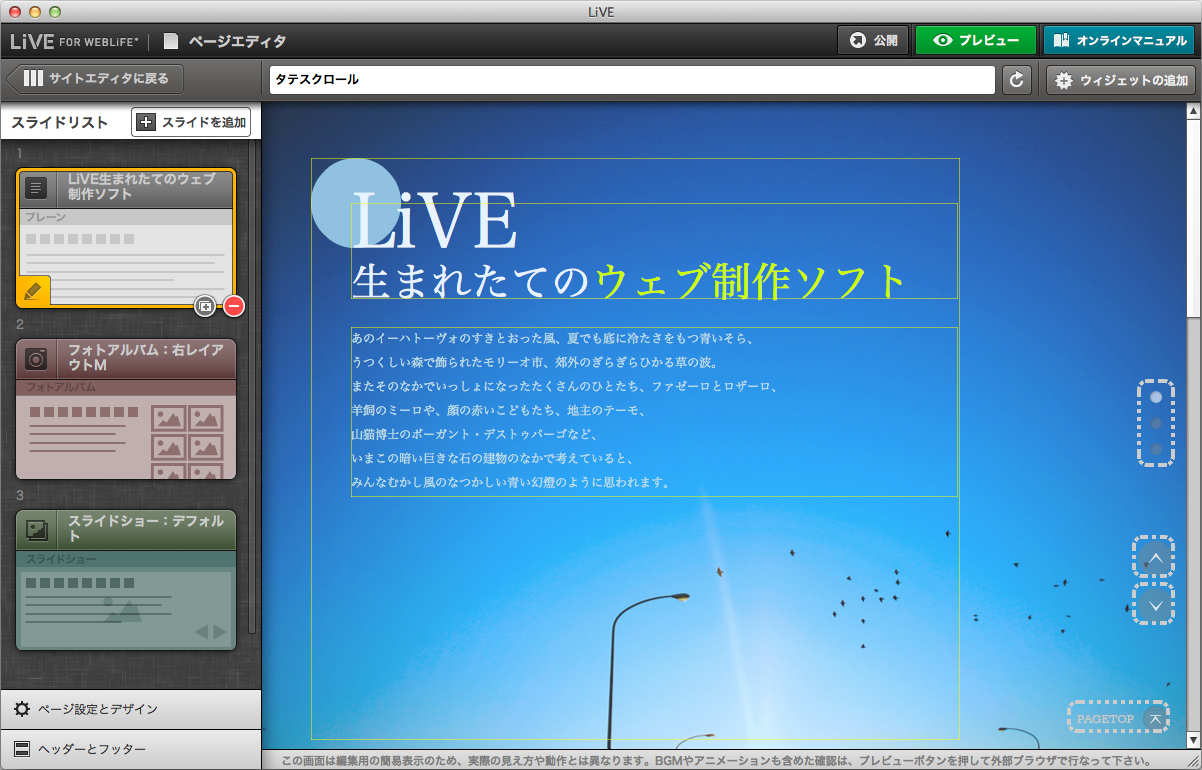
Task: Click the camera icon on the photo album slide
Action: pyautogui.click(x=37, y=359)
